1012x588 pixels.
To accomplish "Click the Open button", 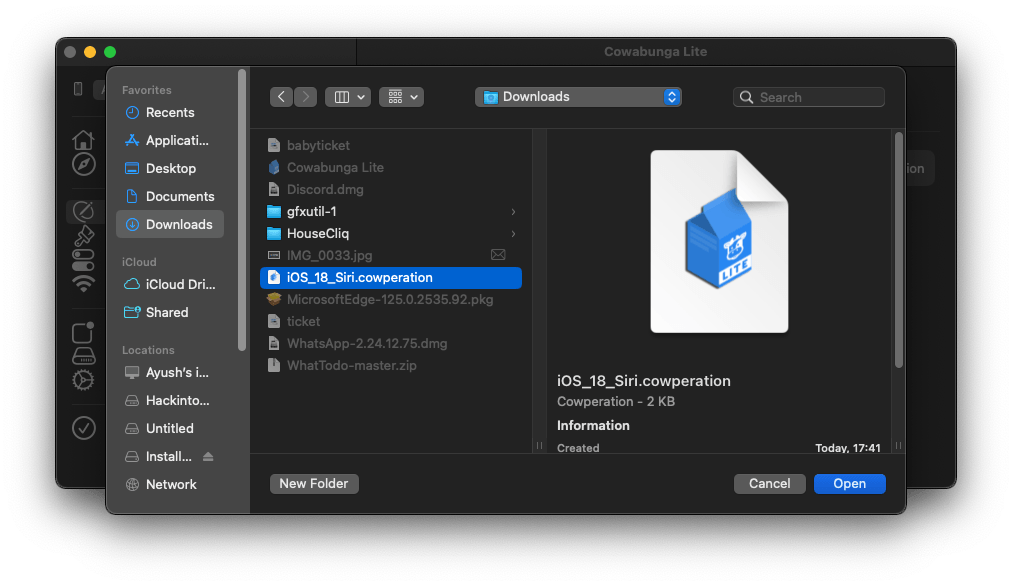I will [x=849, y=483].
